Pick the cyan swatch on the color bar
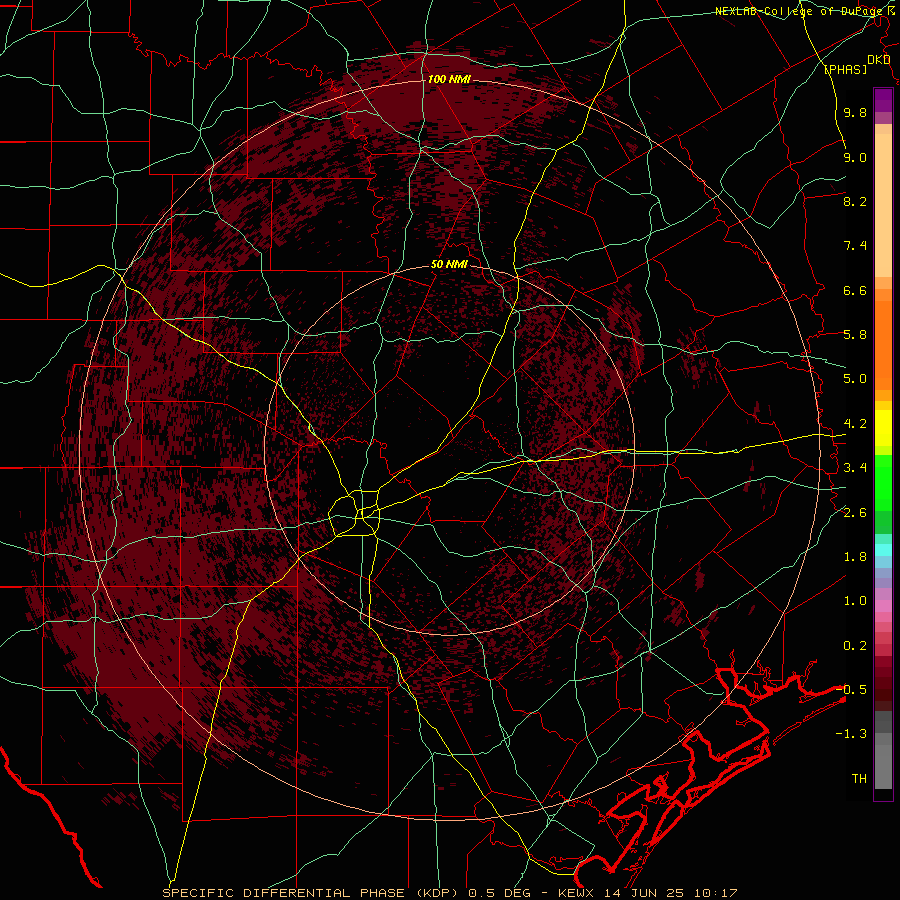 [x=883, y=550]
